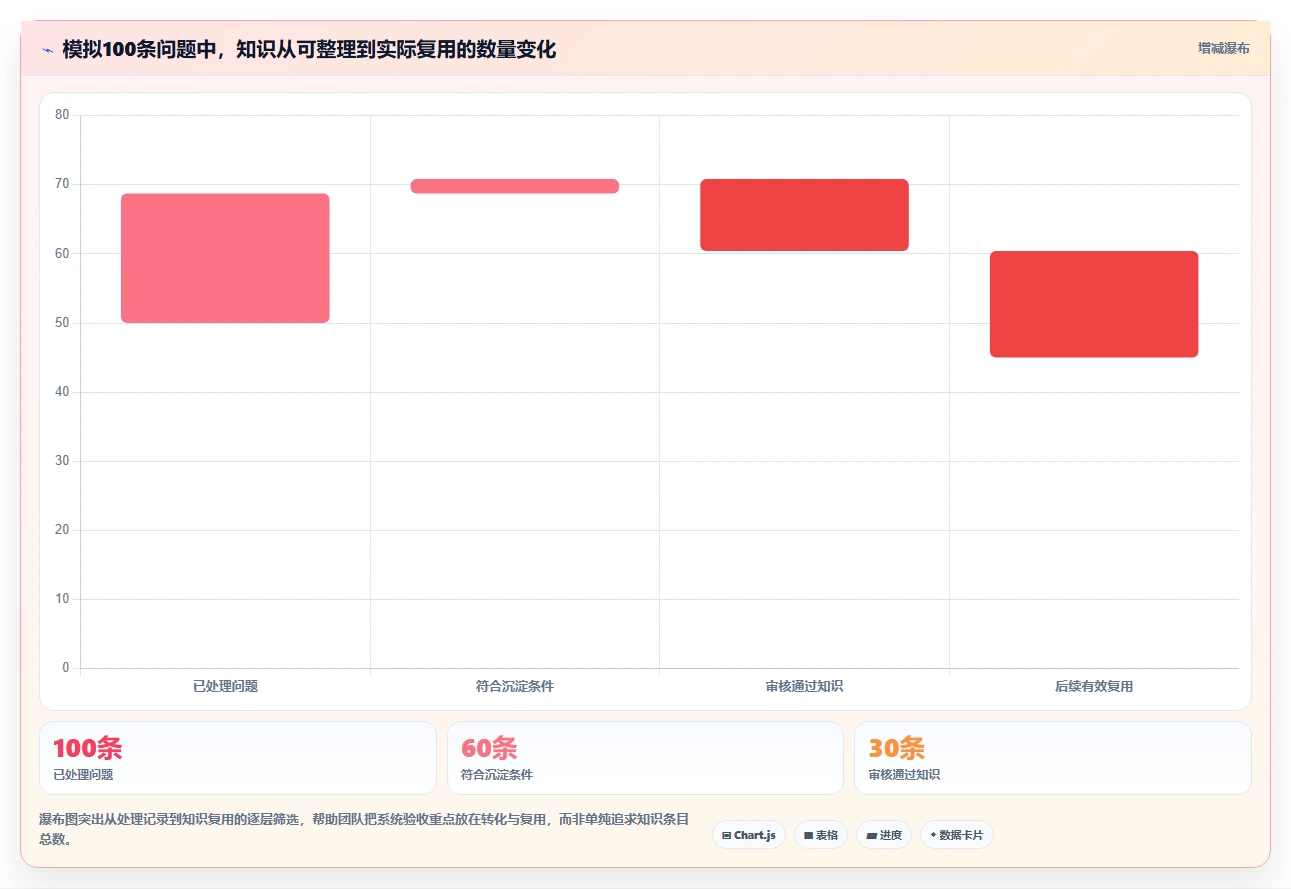This screenshot has width=1291, height=889.
Task: Click the thin 符合沉淀条件 bar
Action: [x=515, y=186]
